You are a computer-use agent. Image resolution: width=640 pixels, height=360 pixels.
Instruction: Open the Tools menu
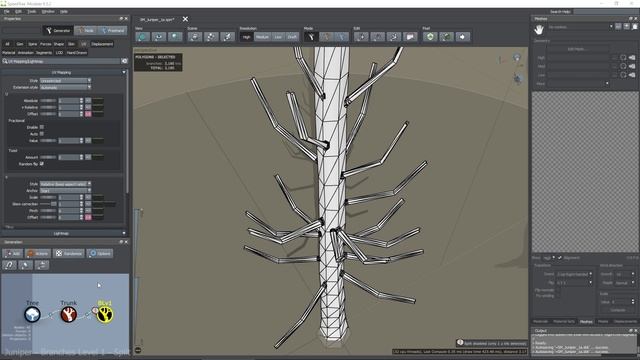point(31,11)
